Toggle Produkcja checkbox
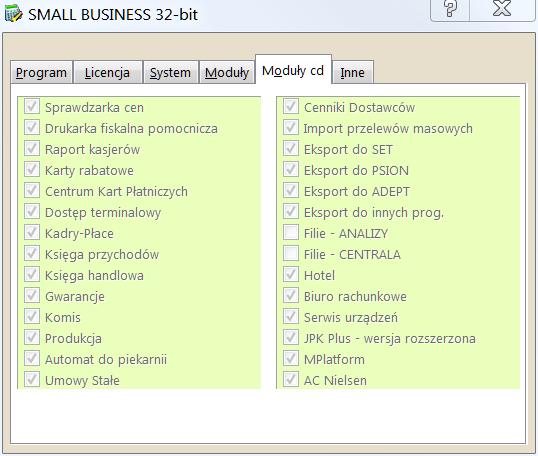The height and width of the screenshot is (456, 538). click(32, 338)
